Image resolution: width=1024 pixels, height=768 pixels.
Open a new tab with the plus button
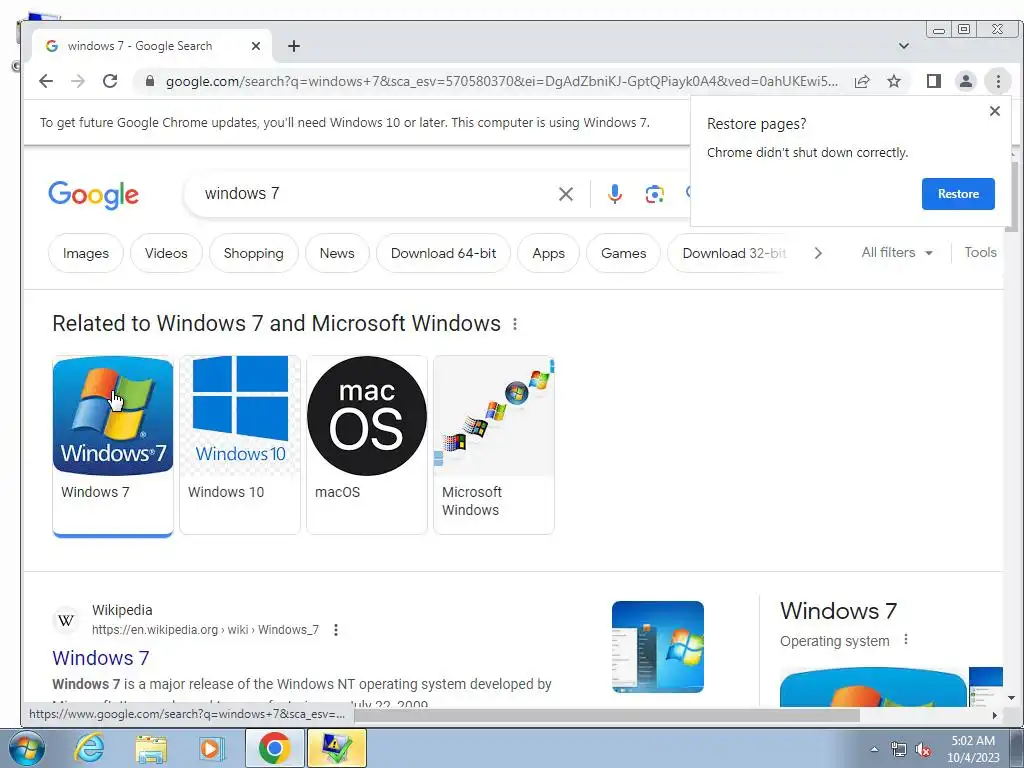click(294, 46)
